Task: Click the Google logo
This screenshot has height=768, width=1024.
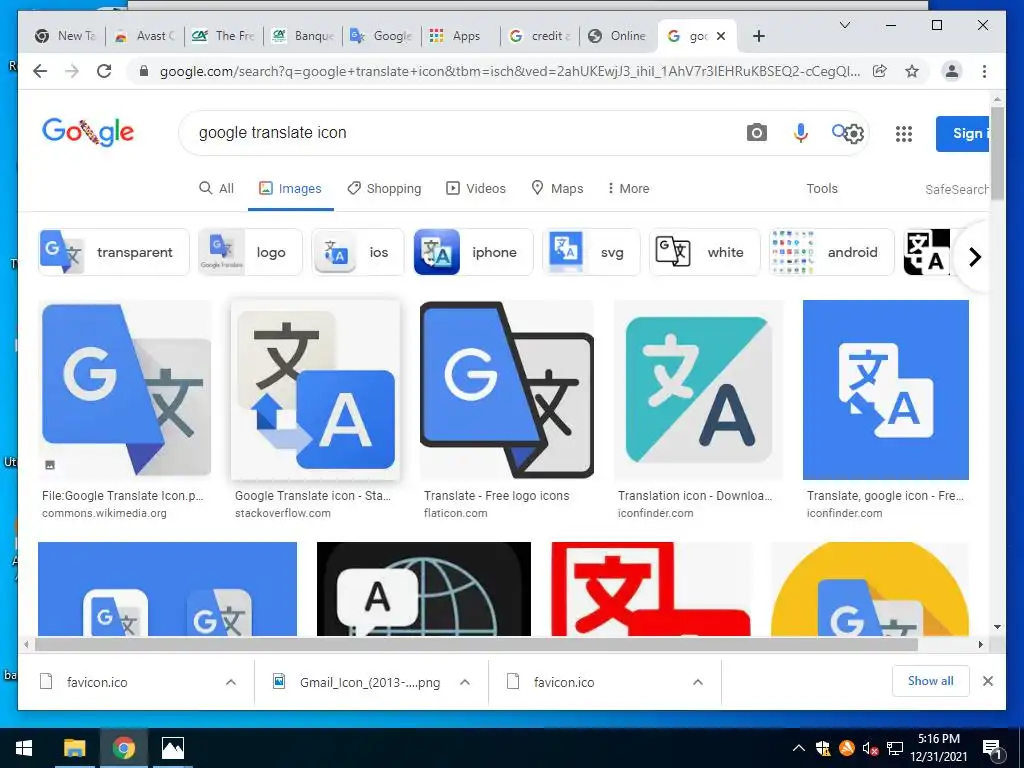Action: tap(88, 133)
